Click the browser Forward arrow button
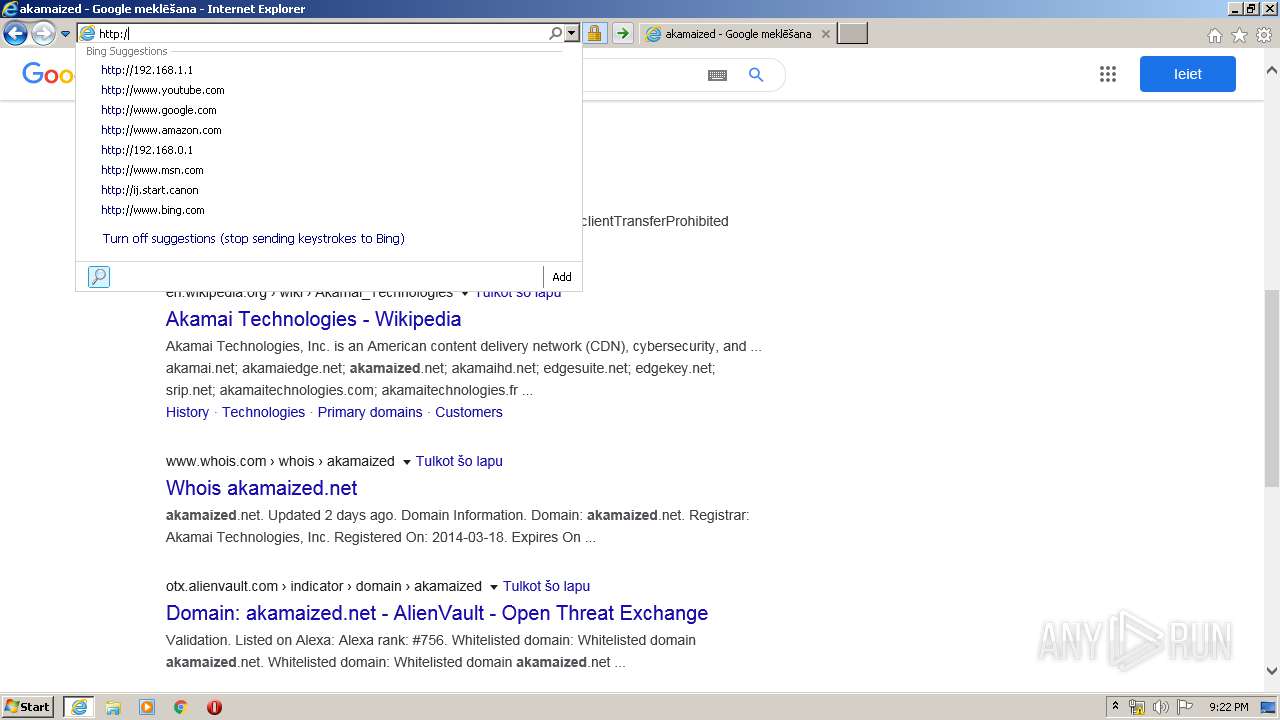Screen dimensions: 1280x720 (x=43, y=34)
